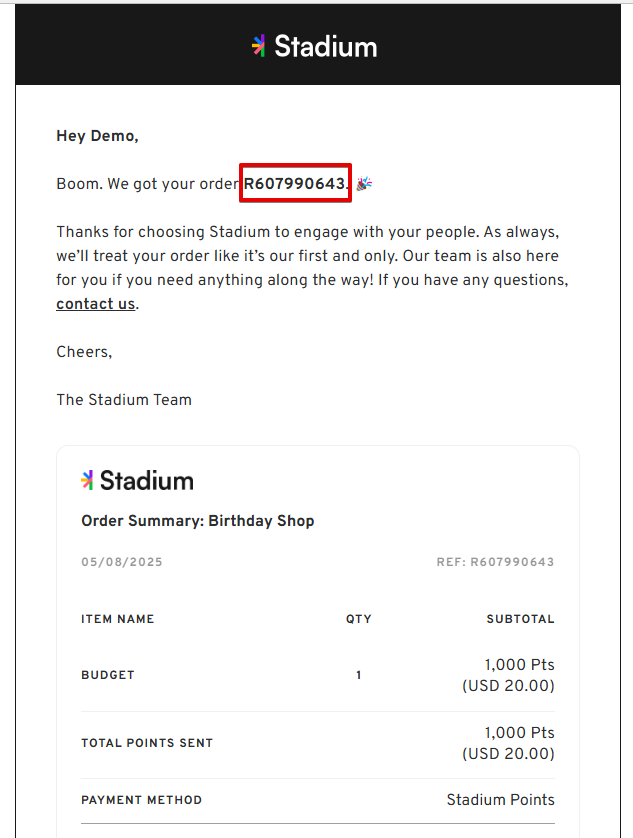Select the bold order number R607990643
Image resolution: width=633 pixels, height=838 pixels.
point(295,183)
